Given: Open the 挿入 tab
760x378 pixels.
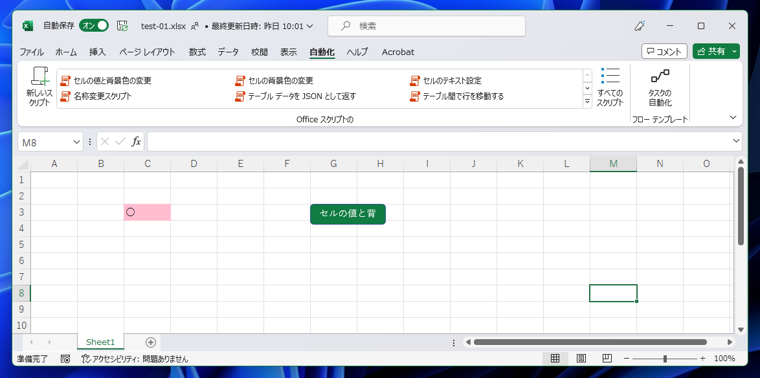Looking at the screenshot, I should pyautogui.click(x=97, y=52).
